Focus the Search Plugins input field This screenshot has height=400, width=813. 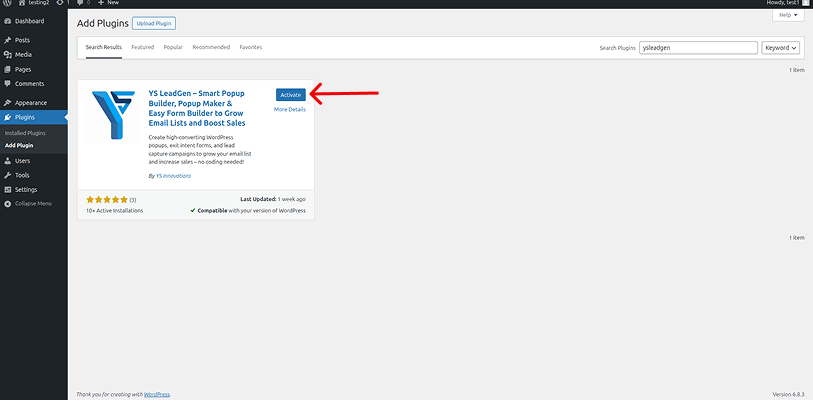(x=698, y=48)
